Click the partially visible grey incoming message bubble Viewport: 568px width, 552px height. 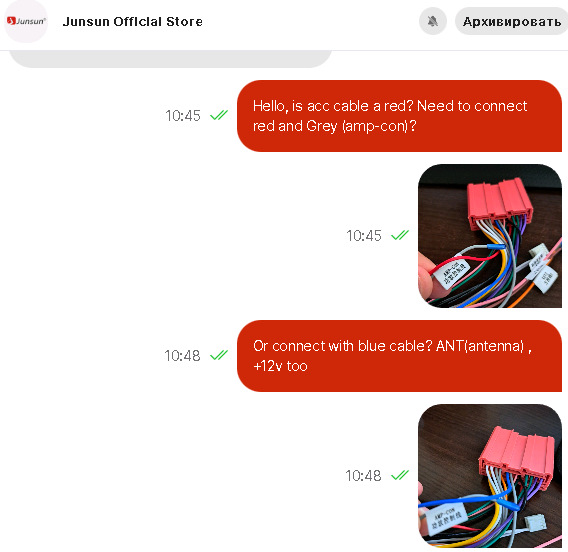[170, 59]
